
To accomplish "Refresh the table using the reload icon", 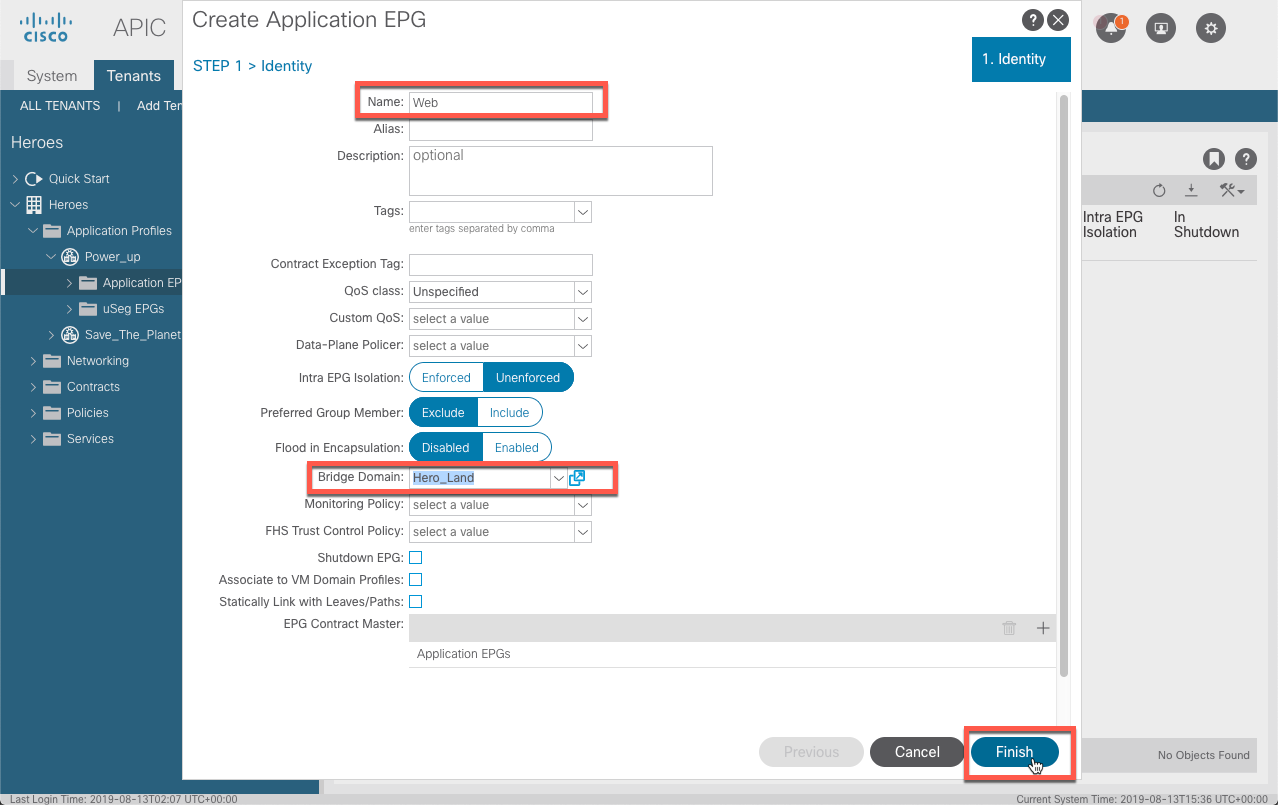I will click(x=1158, y=190).
